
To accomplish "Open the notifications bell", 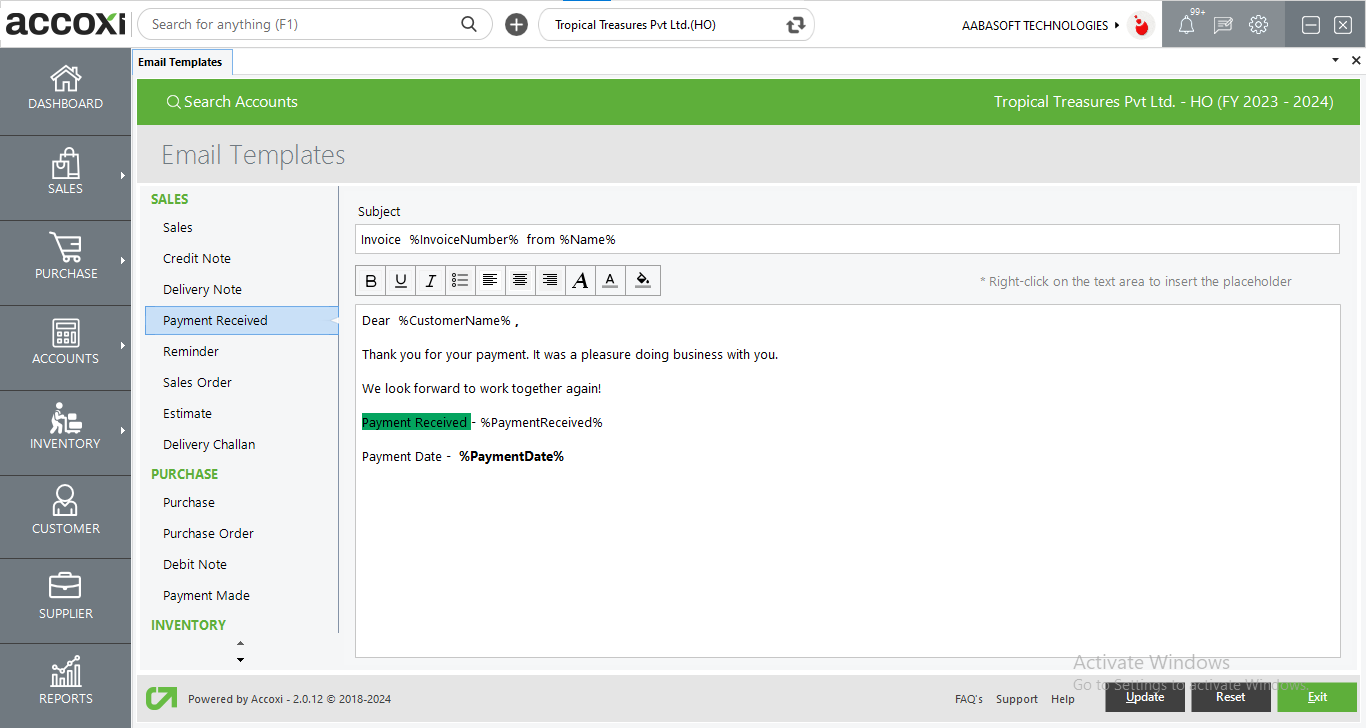I will [1186, 25].
